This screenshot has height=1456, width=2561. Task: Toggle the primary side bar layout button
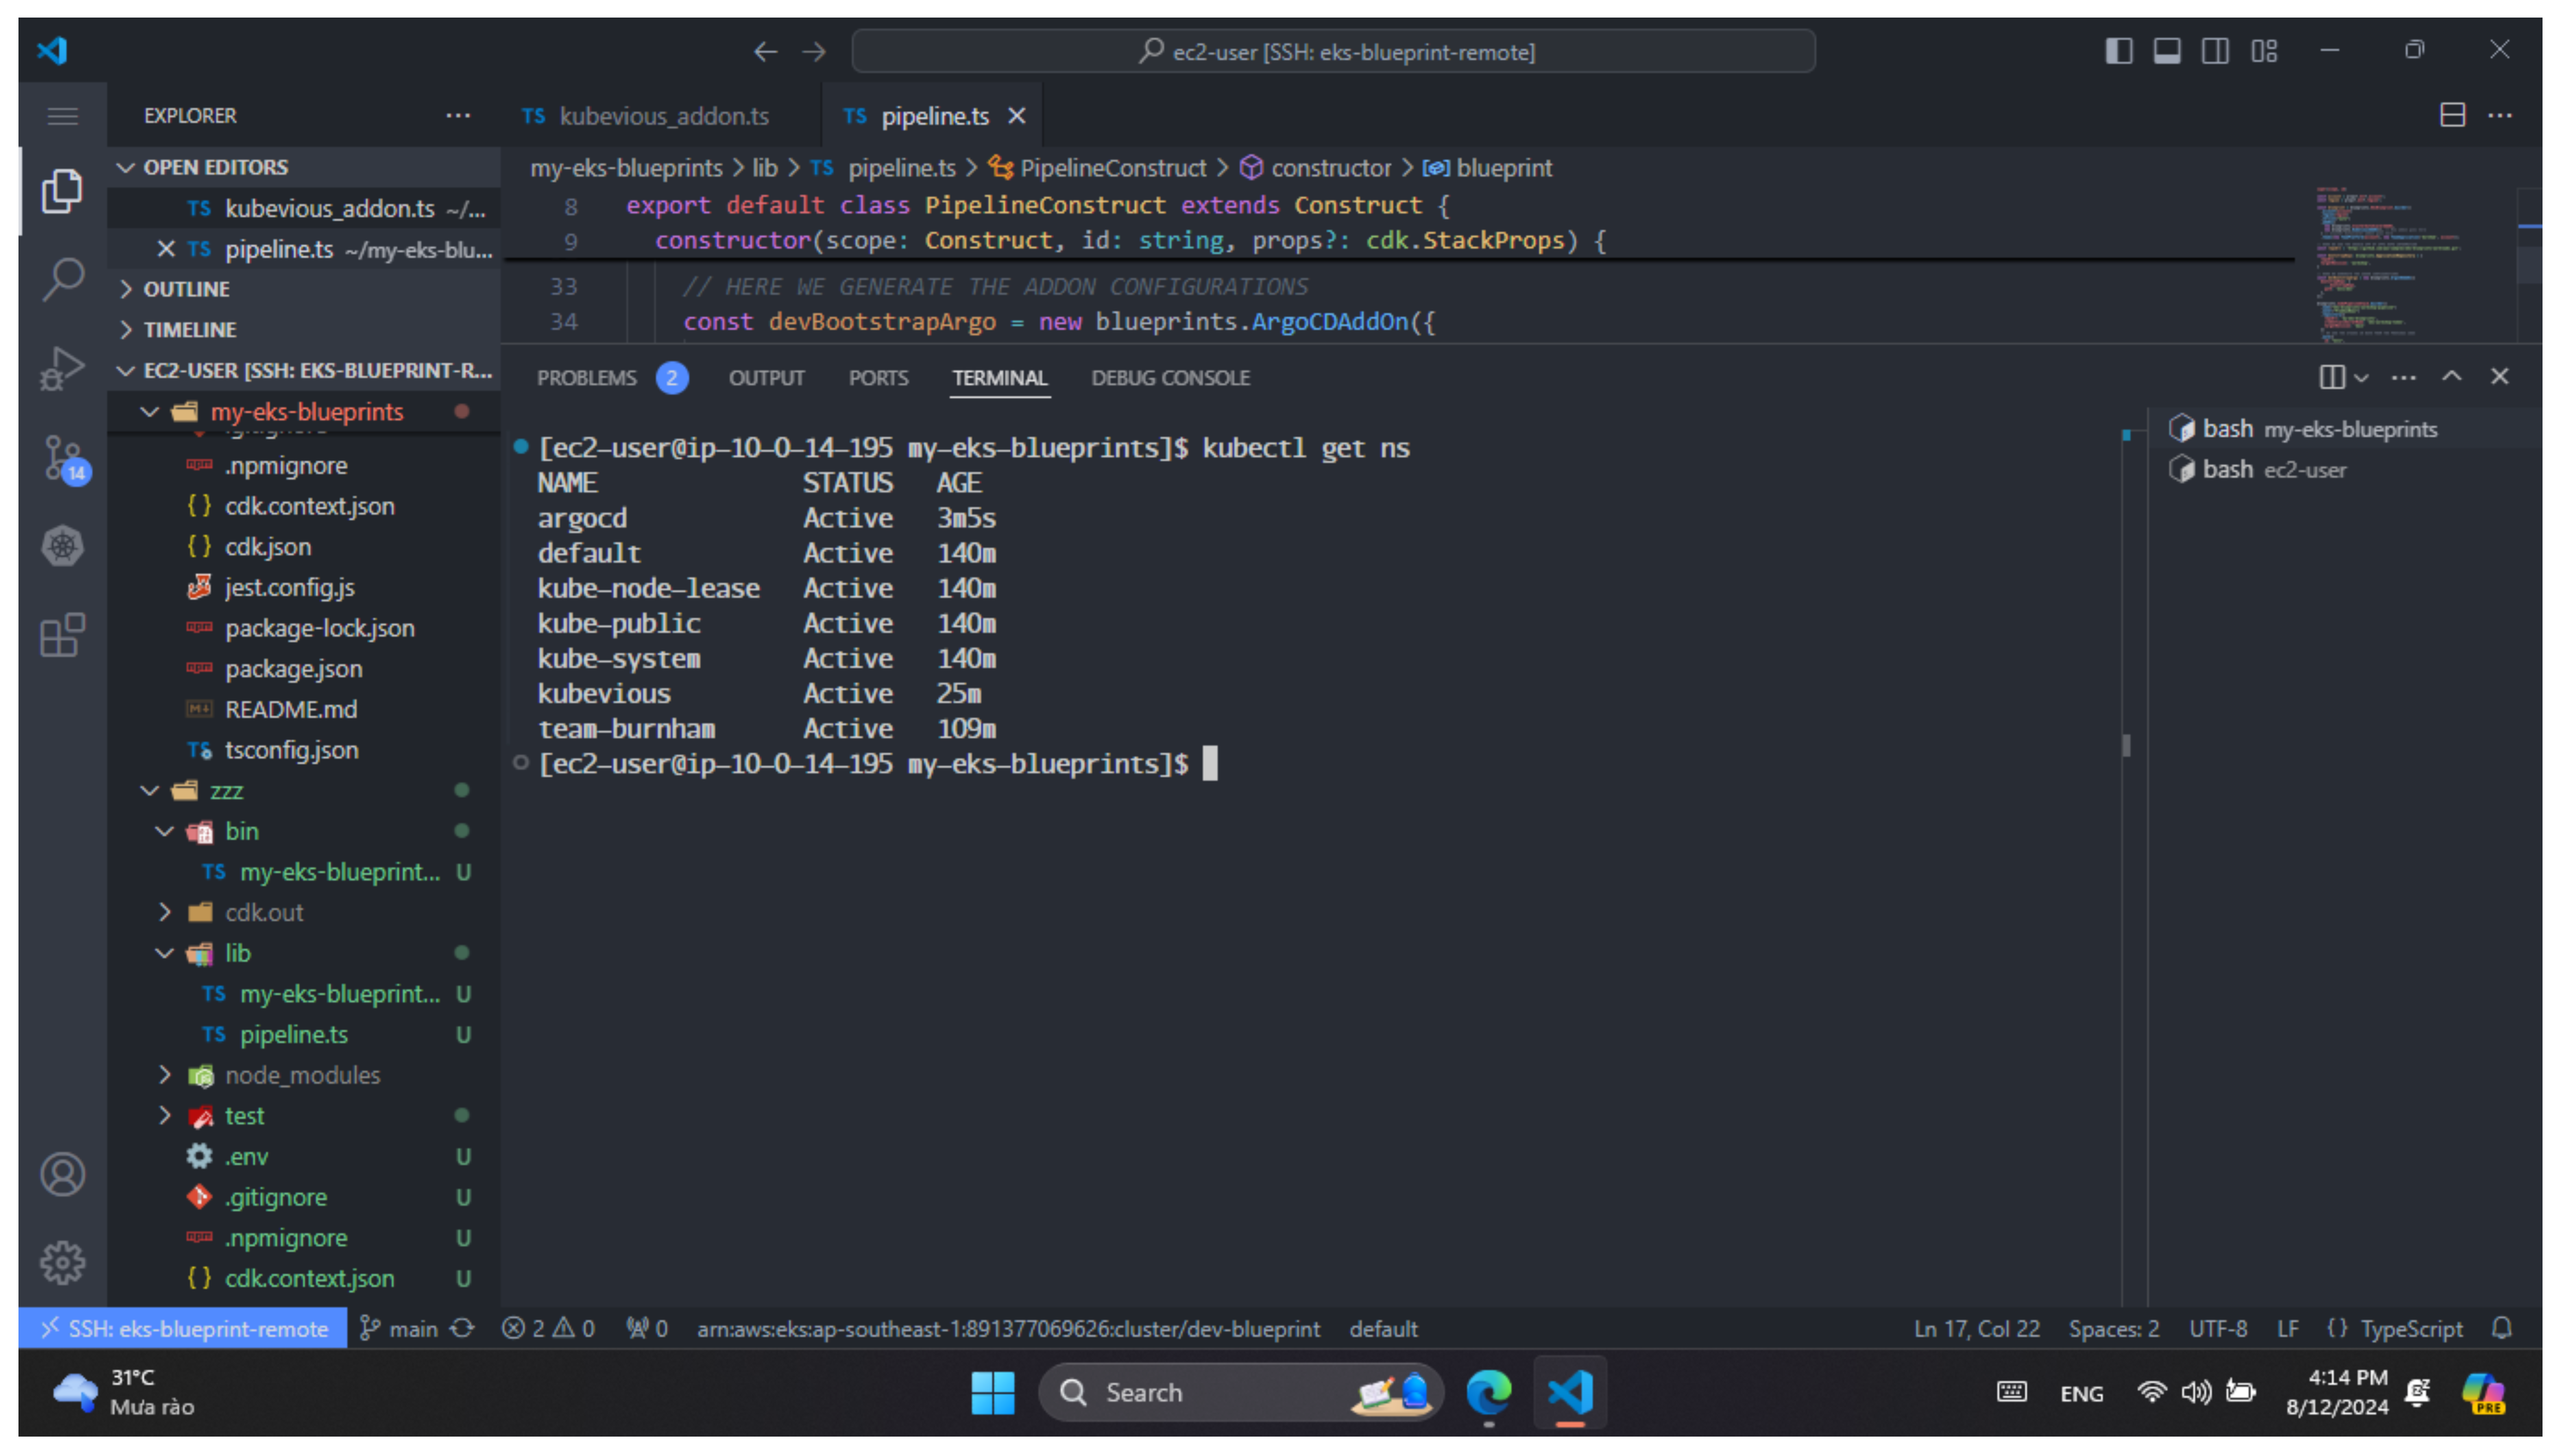(2118, 51)
